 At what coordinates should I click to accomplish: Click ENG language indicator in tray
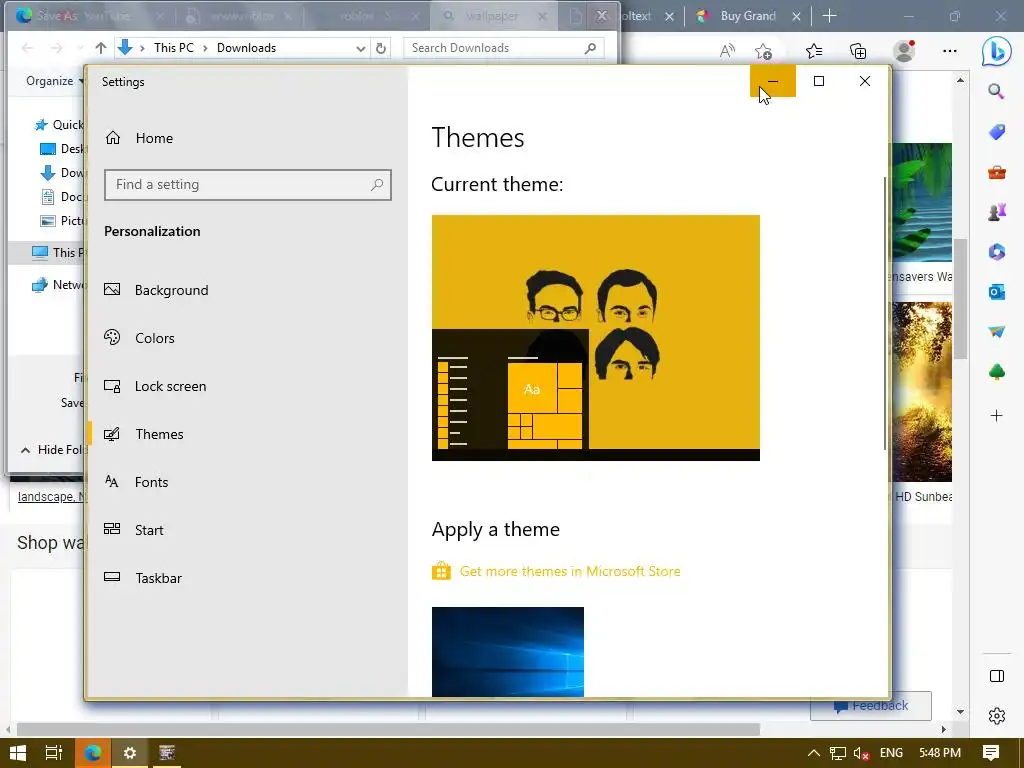891,753
